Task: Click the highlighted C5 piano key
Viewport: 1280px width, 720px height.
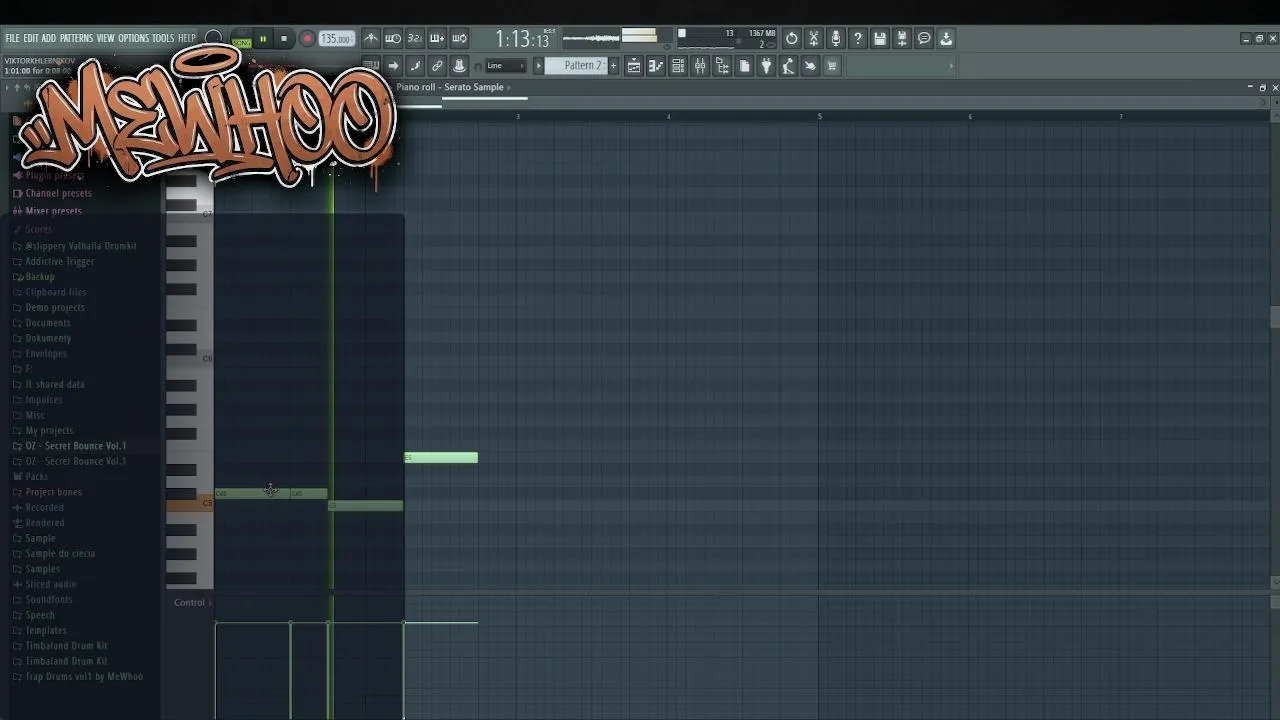Action: click(190, 504)
